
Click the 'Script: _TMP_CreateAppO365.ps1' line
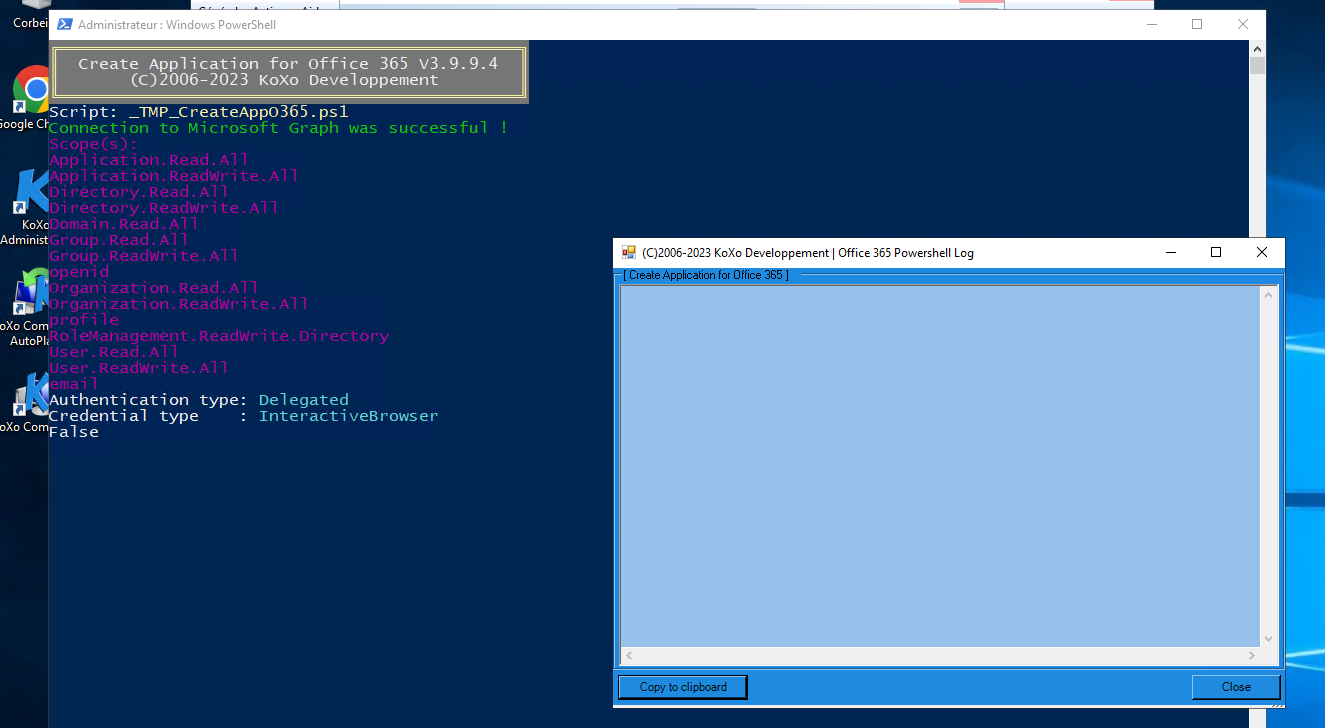198,112
